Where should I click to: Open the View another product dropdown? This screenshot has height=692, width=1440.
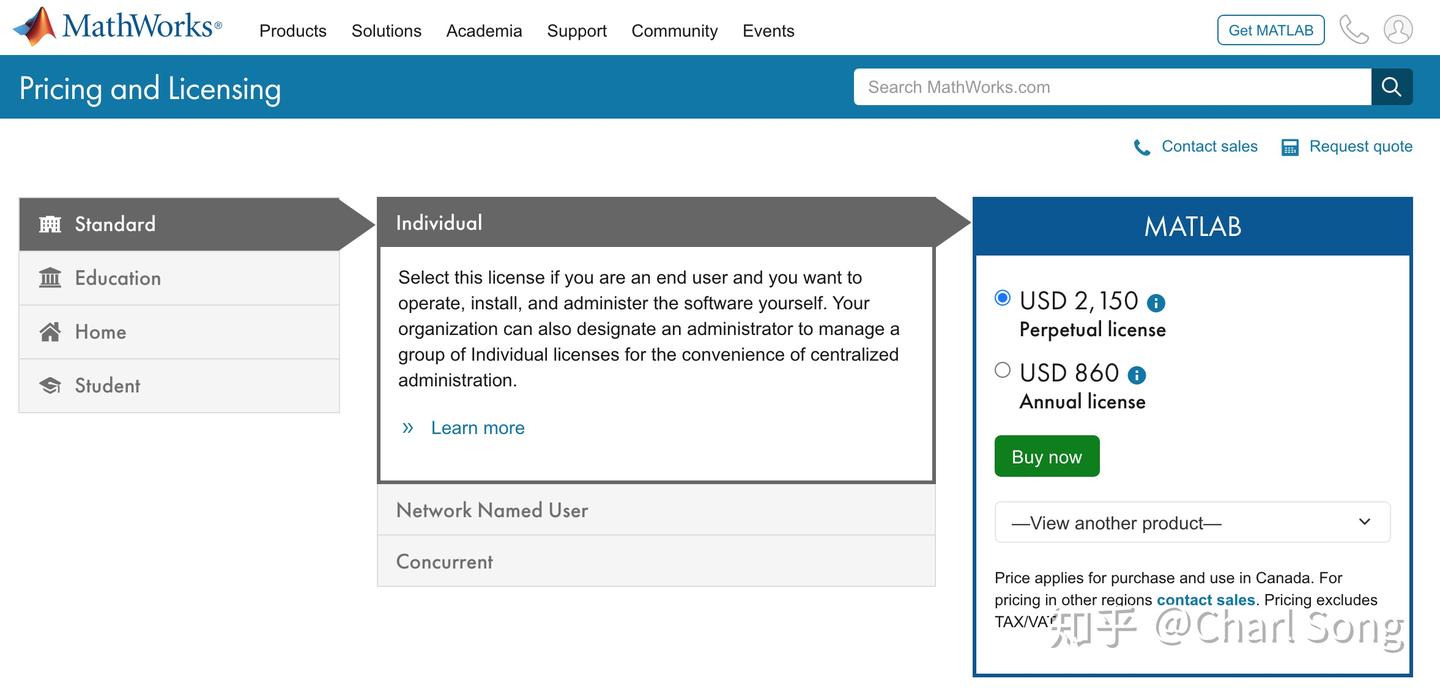(x=1192, y=523)
